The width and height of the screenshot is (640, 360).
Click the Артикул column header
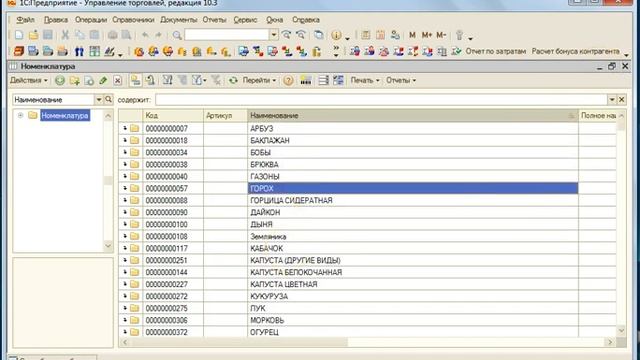click(225, 116)
